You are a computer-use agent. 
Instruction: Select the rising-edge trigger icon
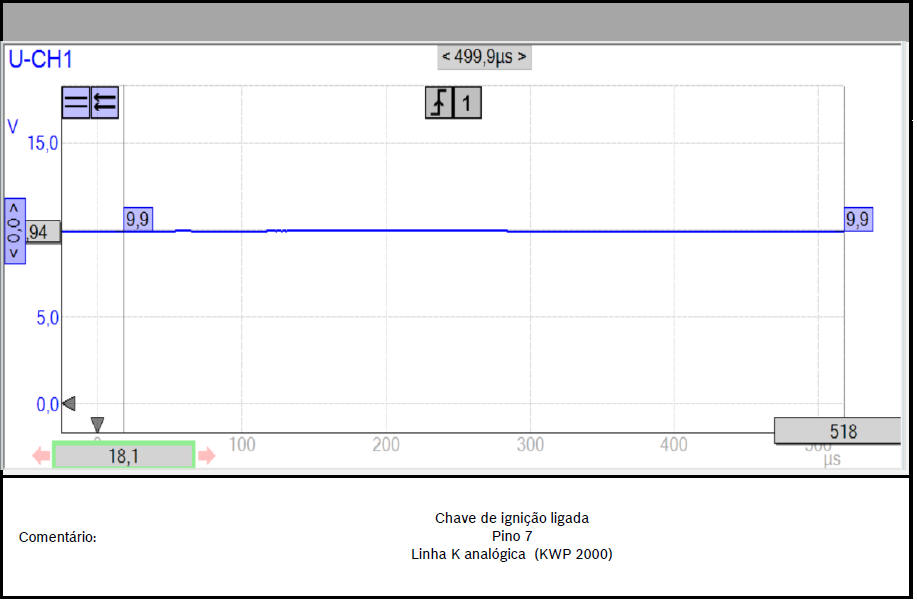(x=439, y=103)
